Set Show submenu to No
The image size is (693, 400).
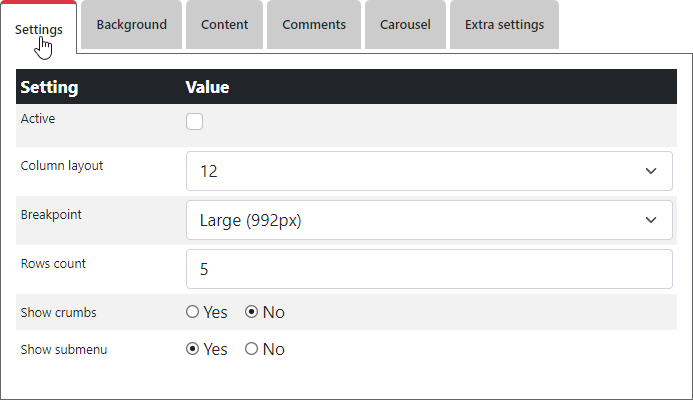click(252, 349)
